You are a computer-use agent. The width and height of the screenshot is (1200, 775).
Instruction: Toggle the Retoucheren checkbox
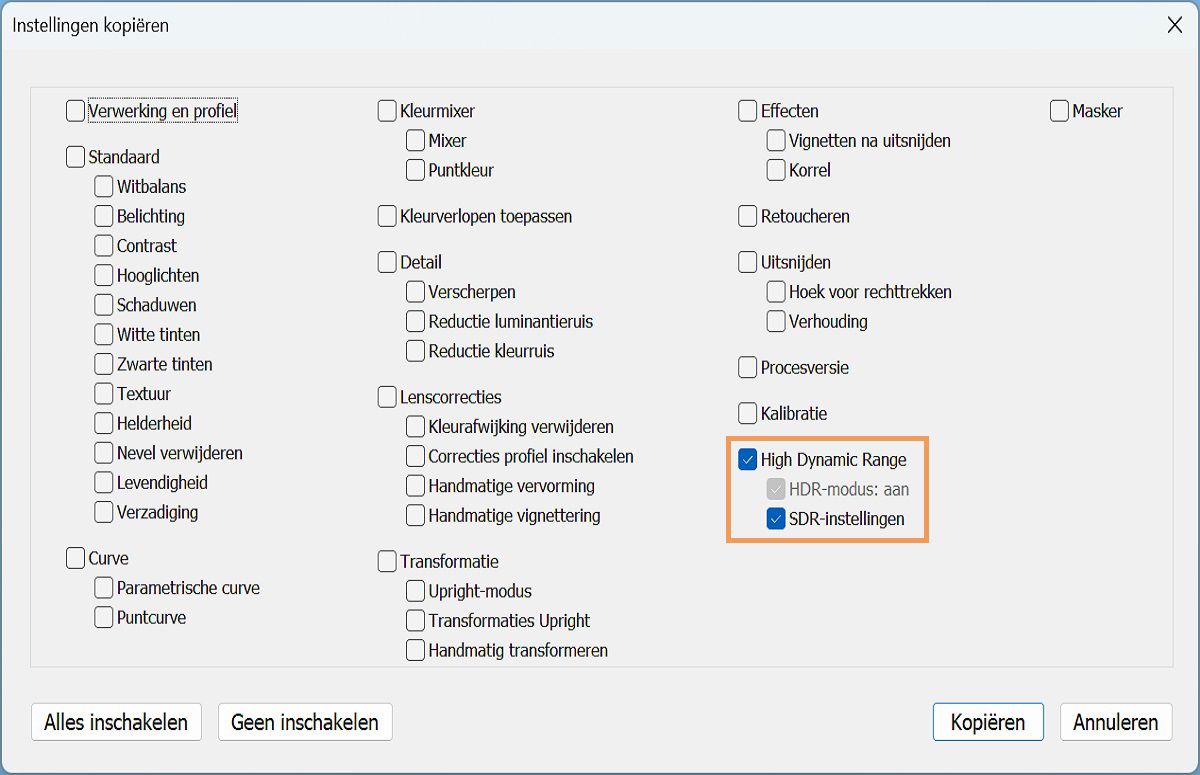coord(748,216)
